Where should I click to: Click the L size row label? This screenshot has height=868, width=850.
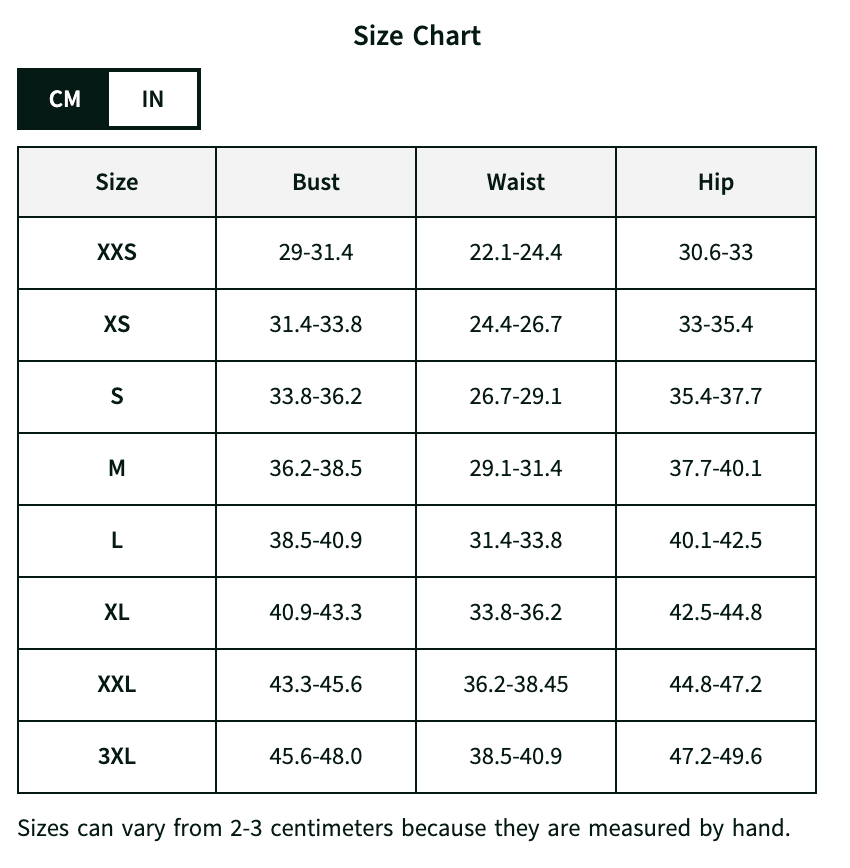tap(117, 540)
